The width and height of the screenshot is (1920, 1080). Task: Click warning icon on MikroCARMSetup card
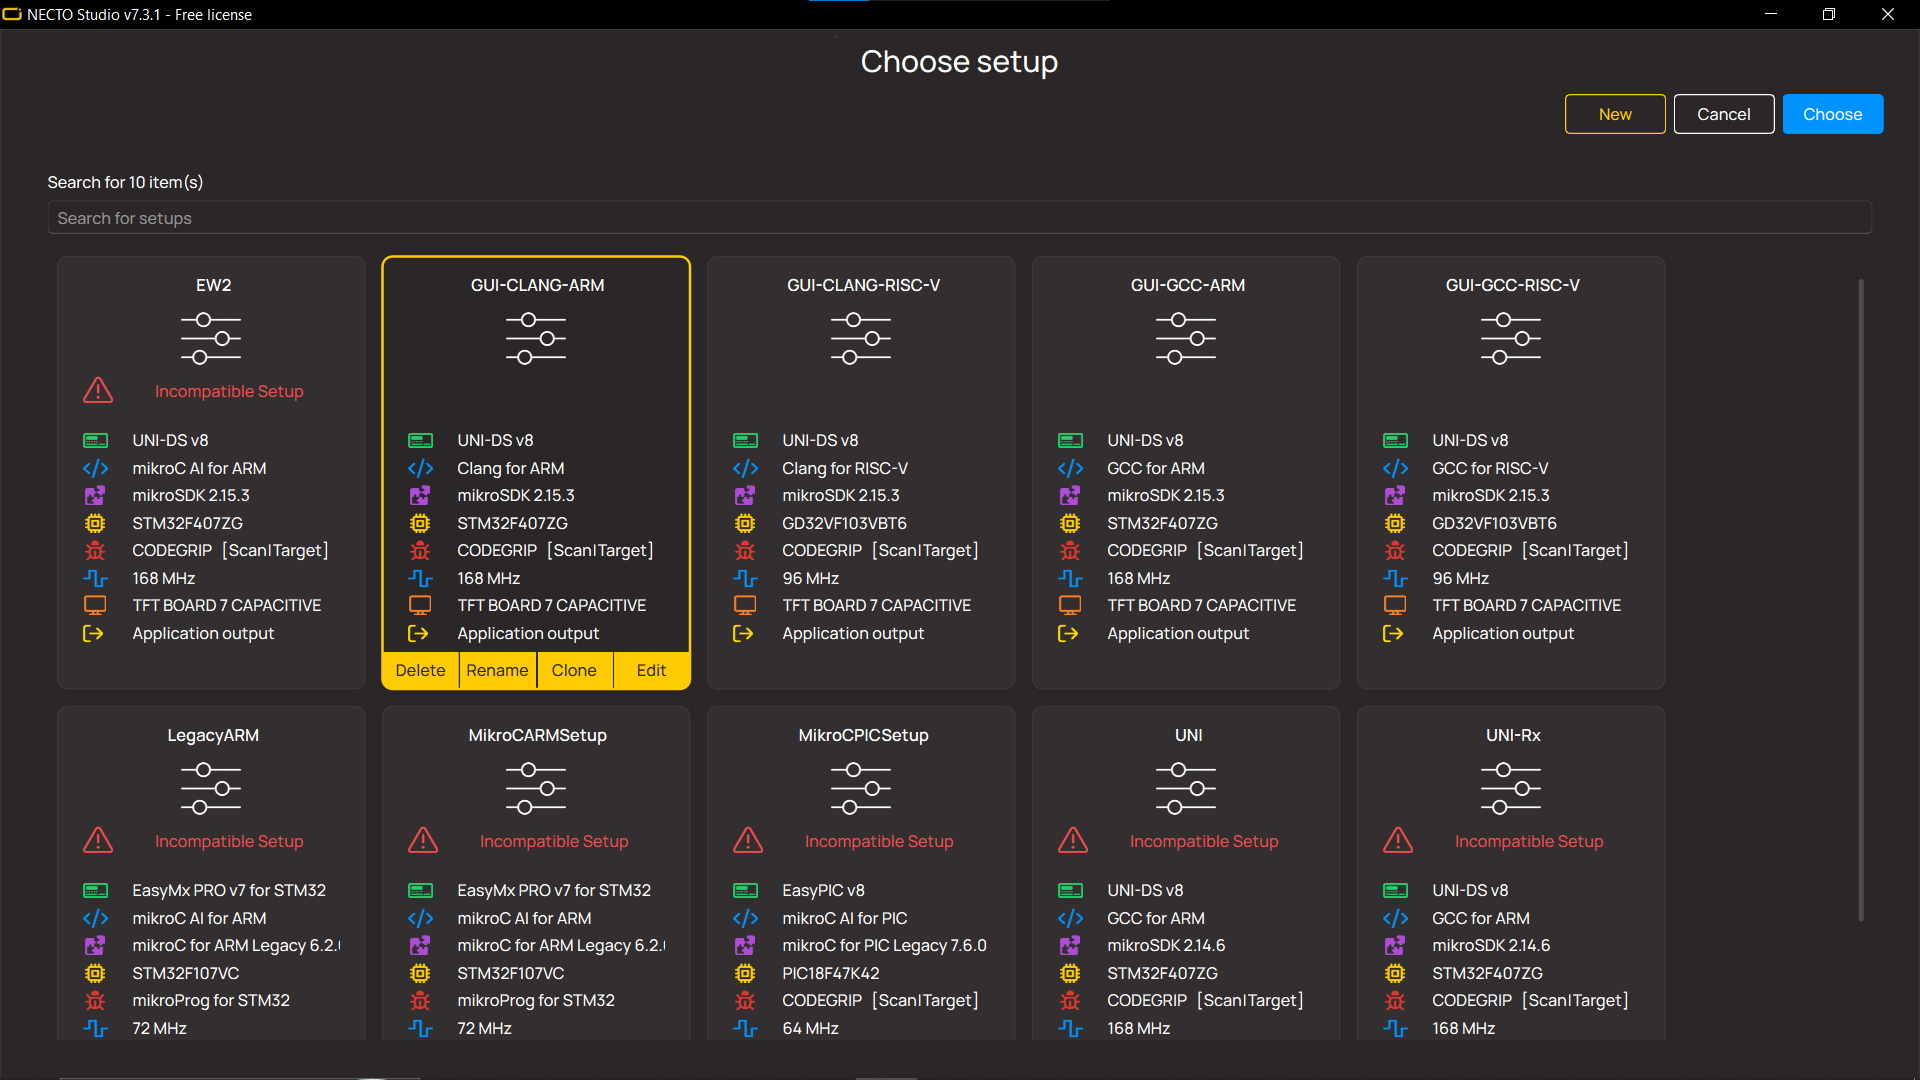[x=423, y=840]
